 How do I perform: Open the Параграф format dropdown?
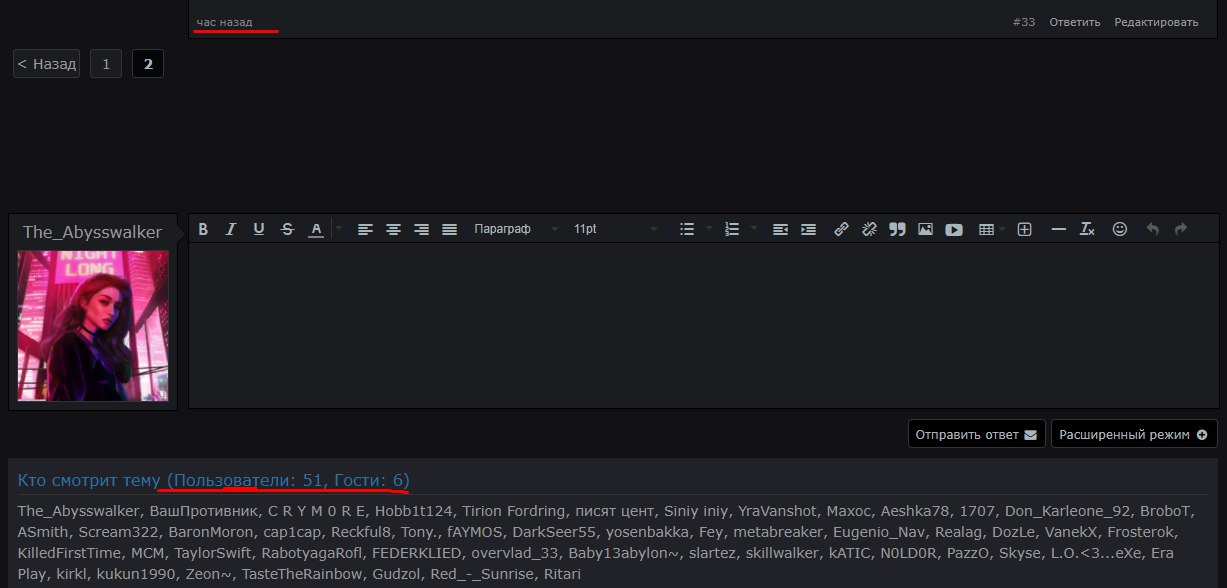pos(515,229)
